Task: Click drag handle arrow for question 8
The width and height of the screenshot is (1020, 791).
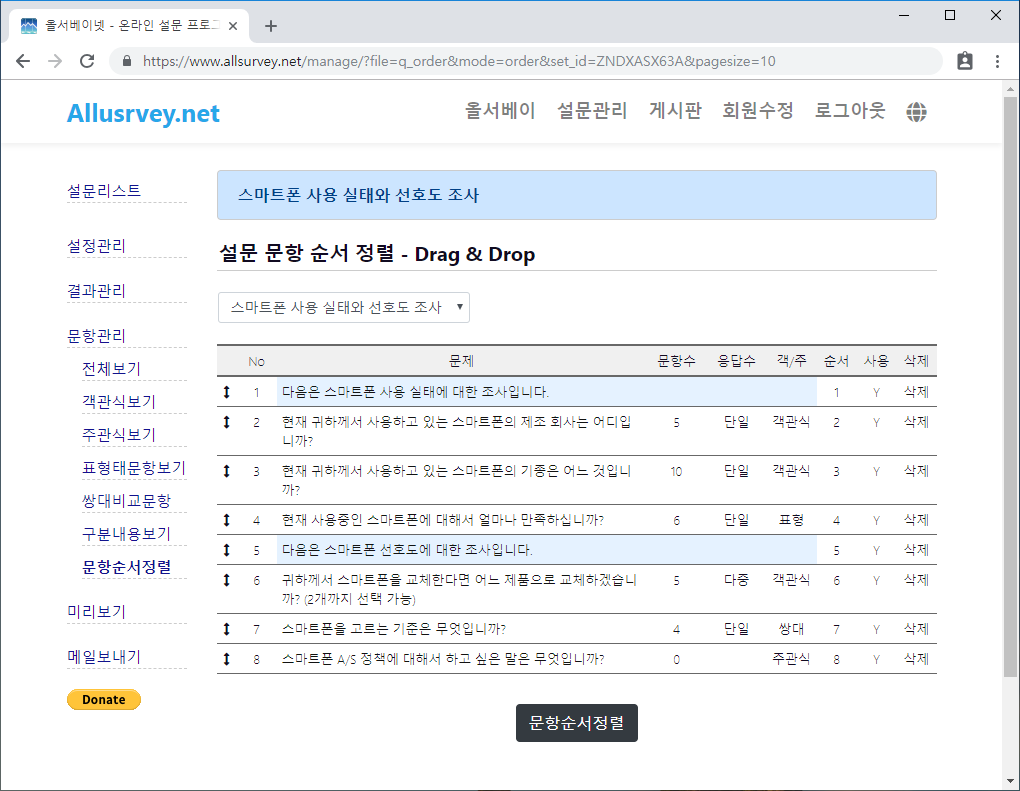Action: 227,659
